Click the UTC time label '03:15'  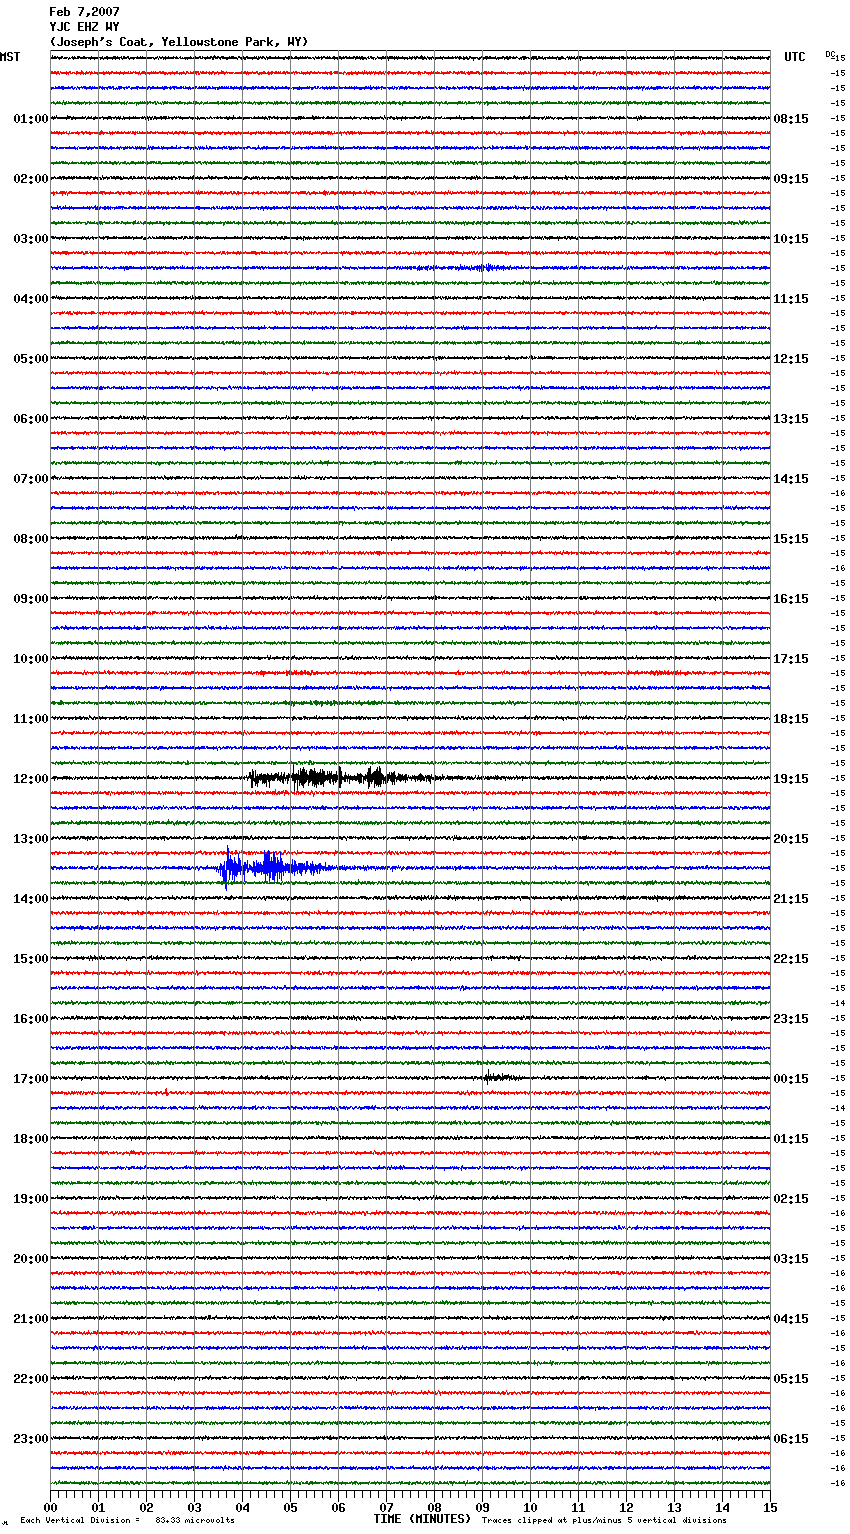click(791, 1259)
